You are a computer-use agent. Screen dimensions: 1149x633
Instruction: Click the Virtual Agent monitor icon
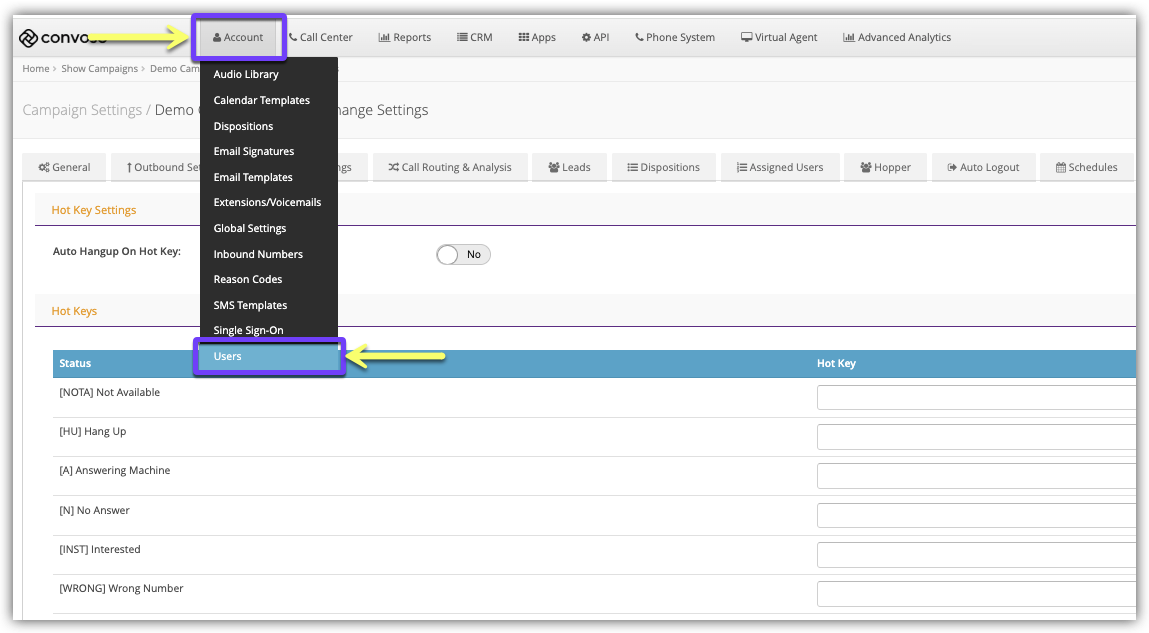[x=746, y=38]
